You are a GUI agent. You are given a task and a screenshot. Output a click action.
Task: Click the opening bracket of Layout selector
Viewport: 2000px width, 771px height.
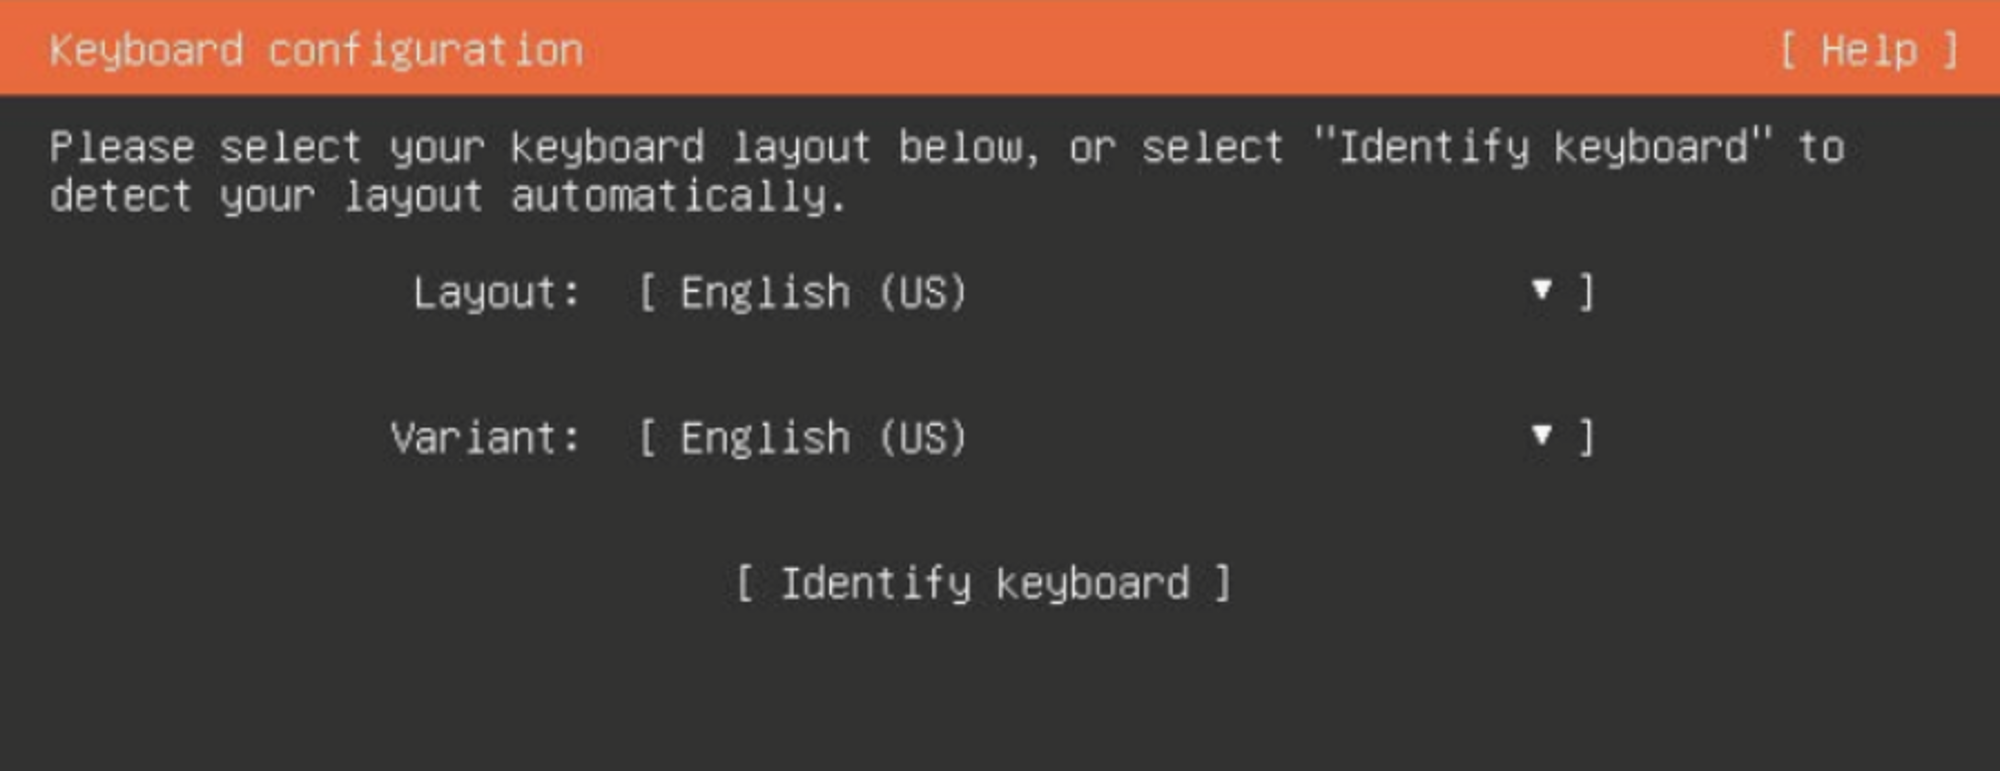[x=647, y=292]
